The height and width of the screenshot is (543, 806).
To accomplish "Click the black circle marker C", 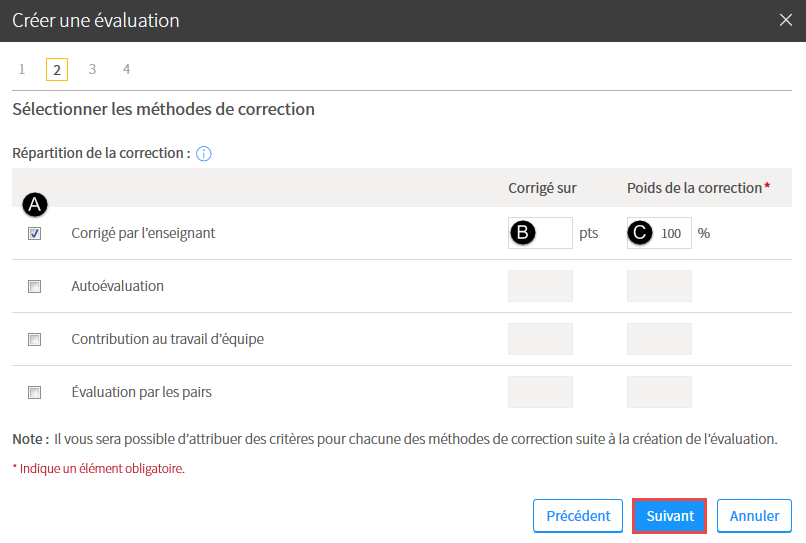I will (639, 233).
